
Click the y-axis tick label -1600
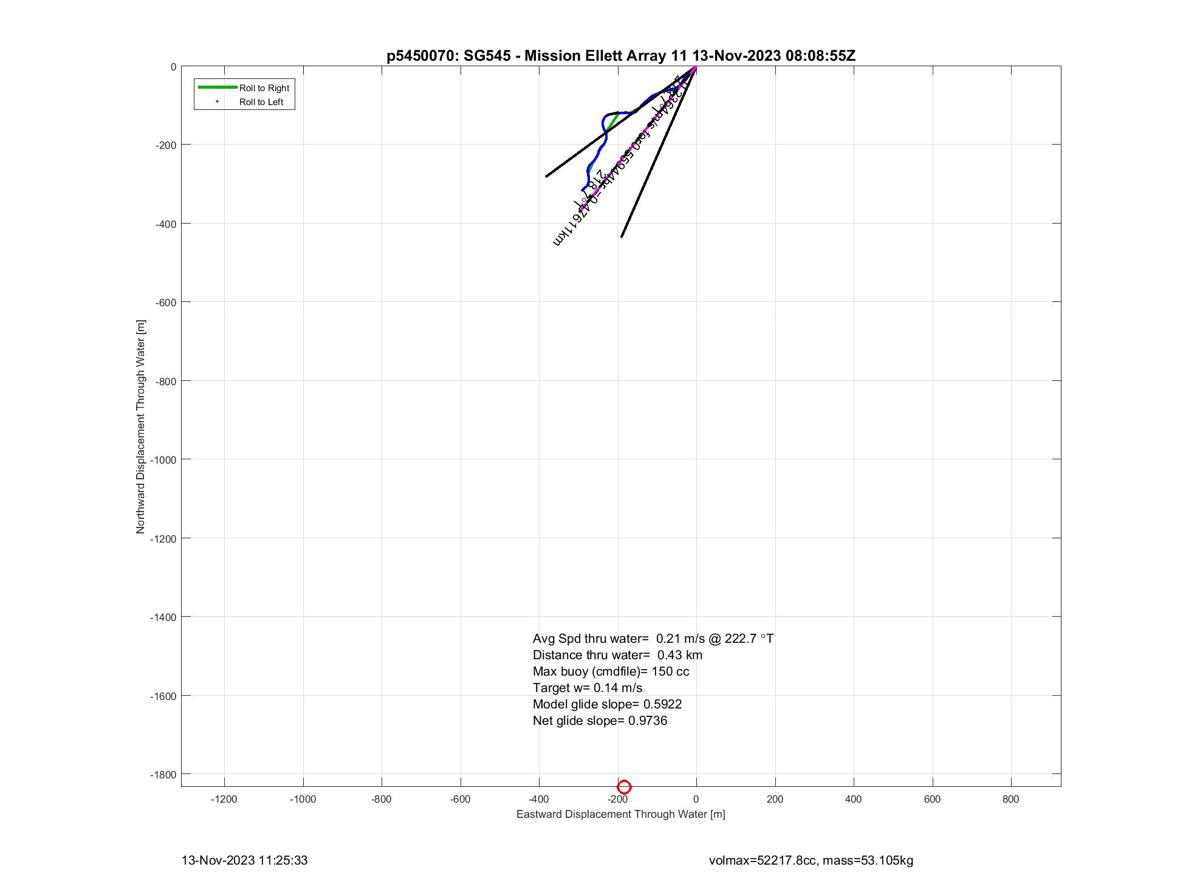click(162, 696)
